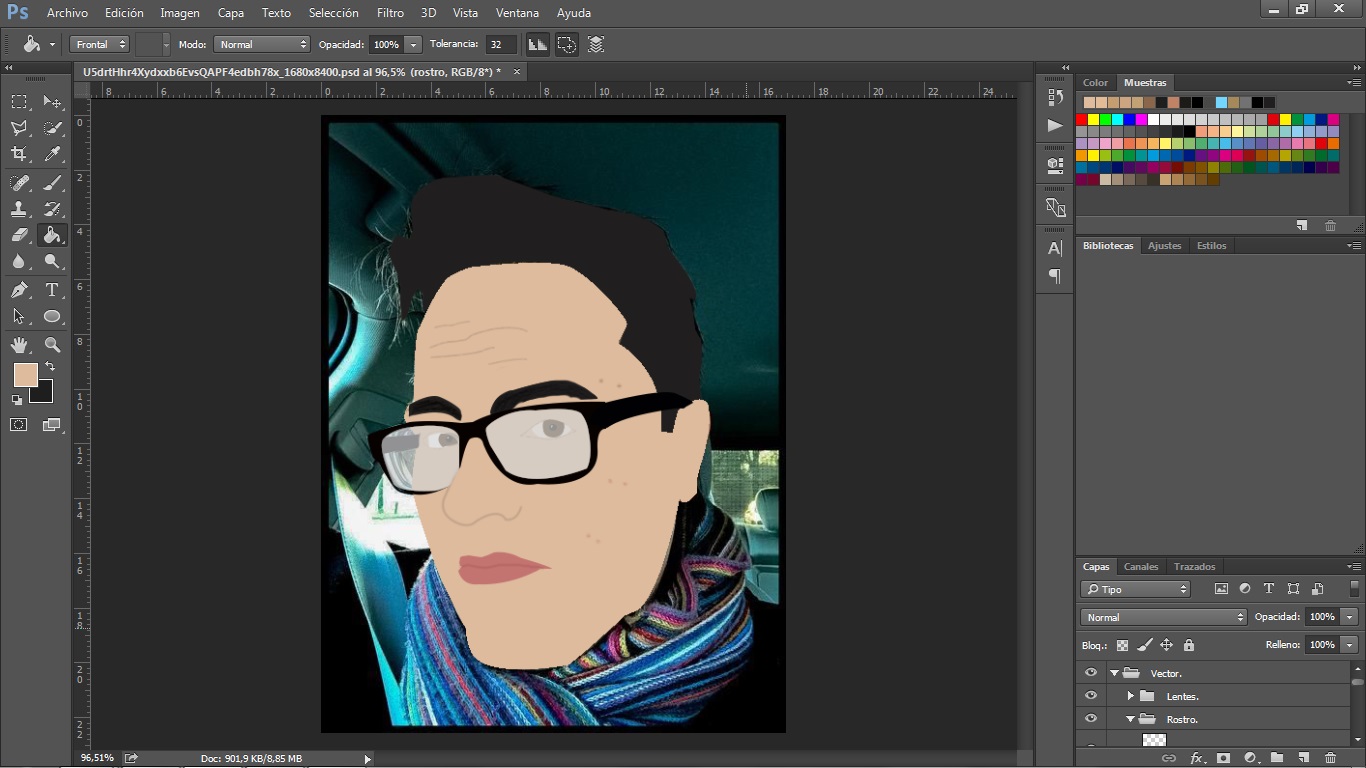Open the Archivo menu
Viewport: 1366px width, 768px height.
(x=67, y=13)
